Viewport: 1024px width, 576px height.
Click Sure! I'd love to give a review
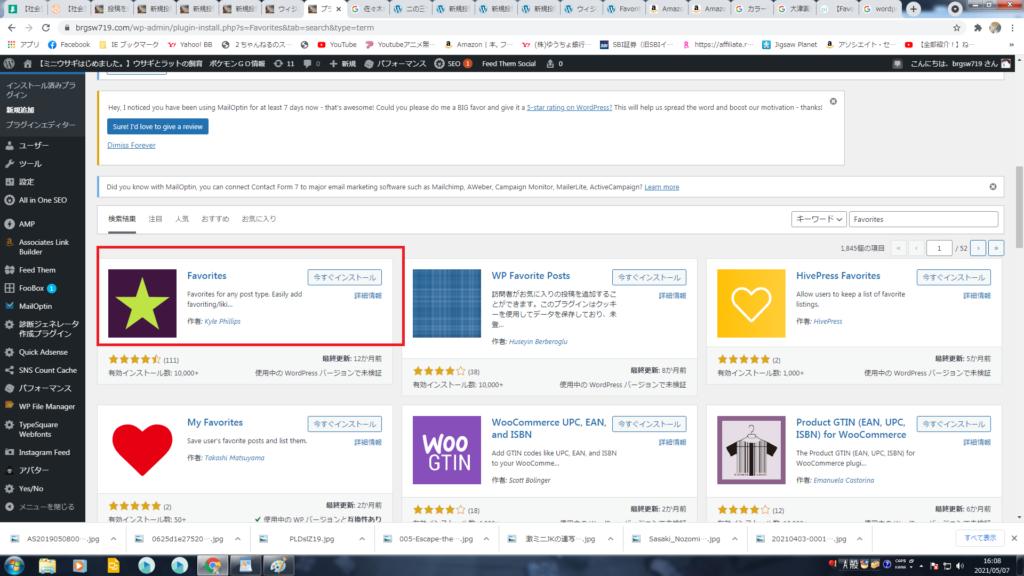click(157, 126)
